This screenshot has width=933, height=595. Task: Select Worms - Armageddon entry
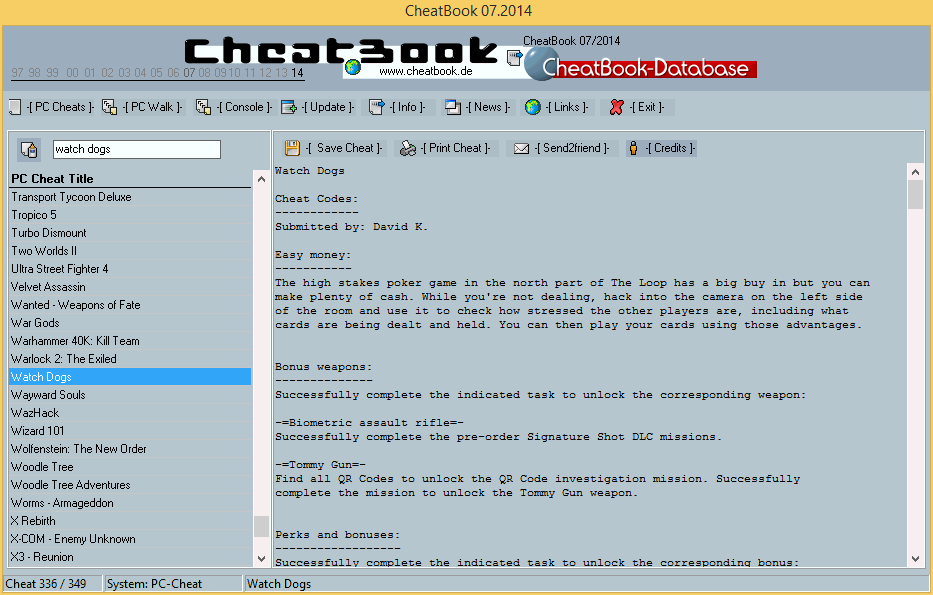(x=131, y=503)
